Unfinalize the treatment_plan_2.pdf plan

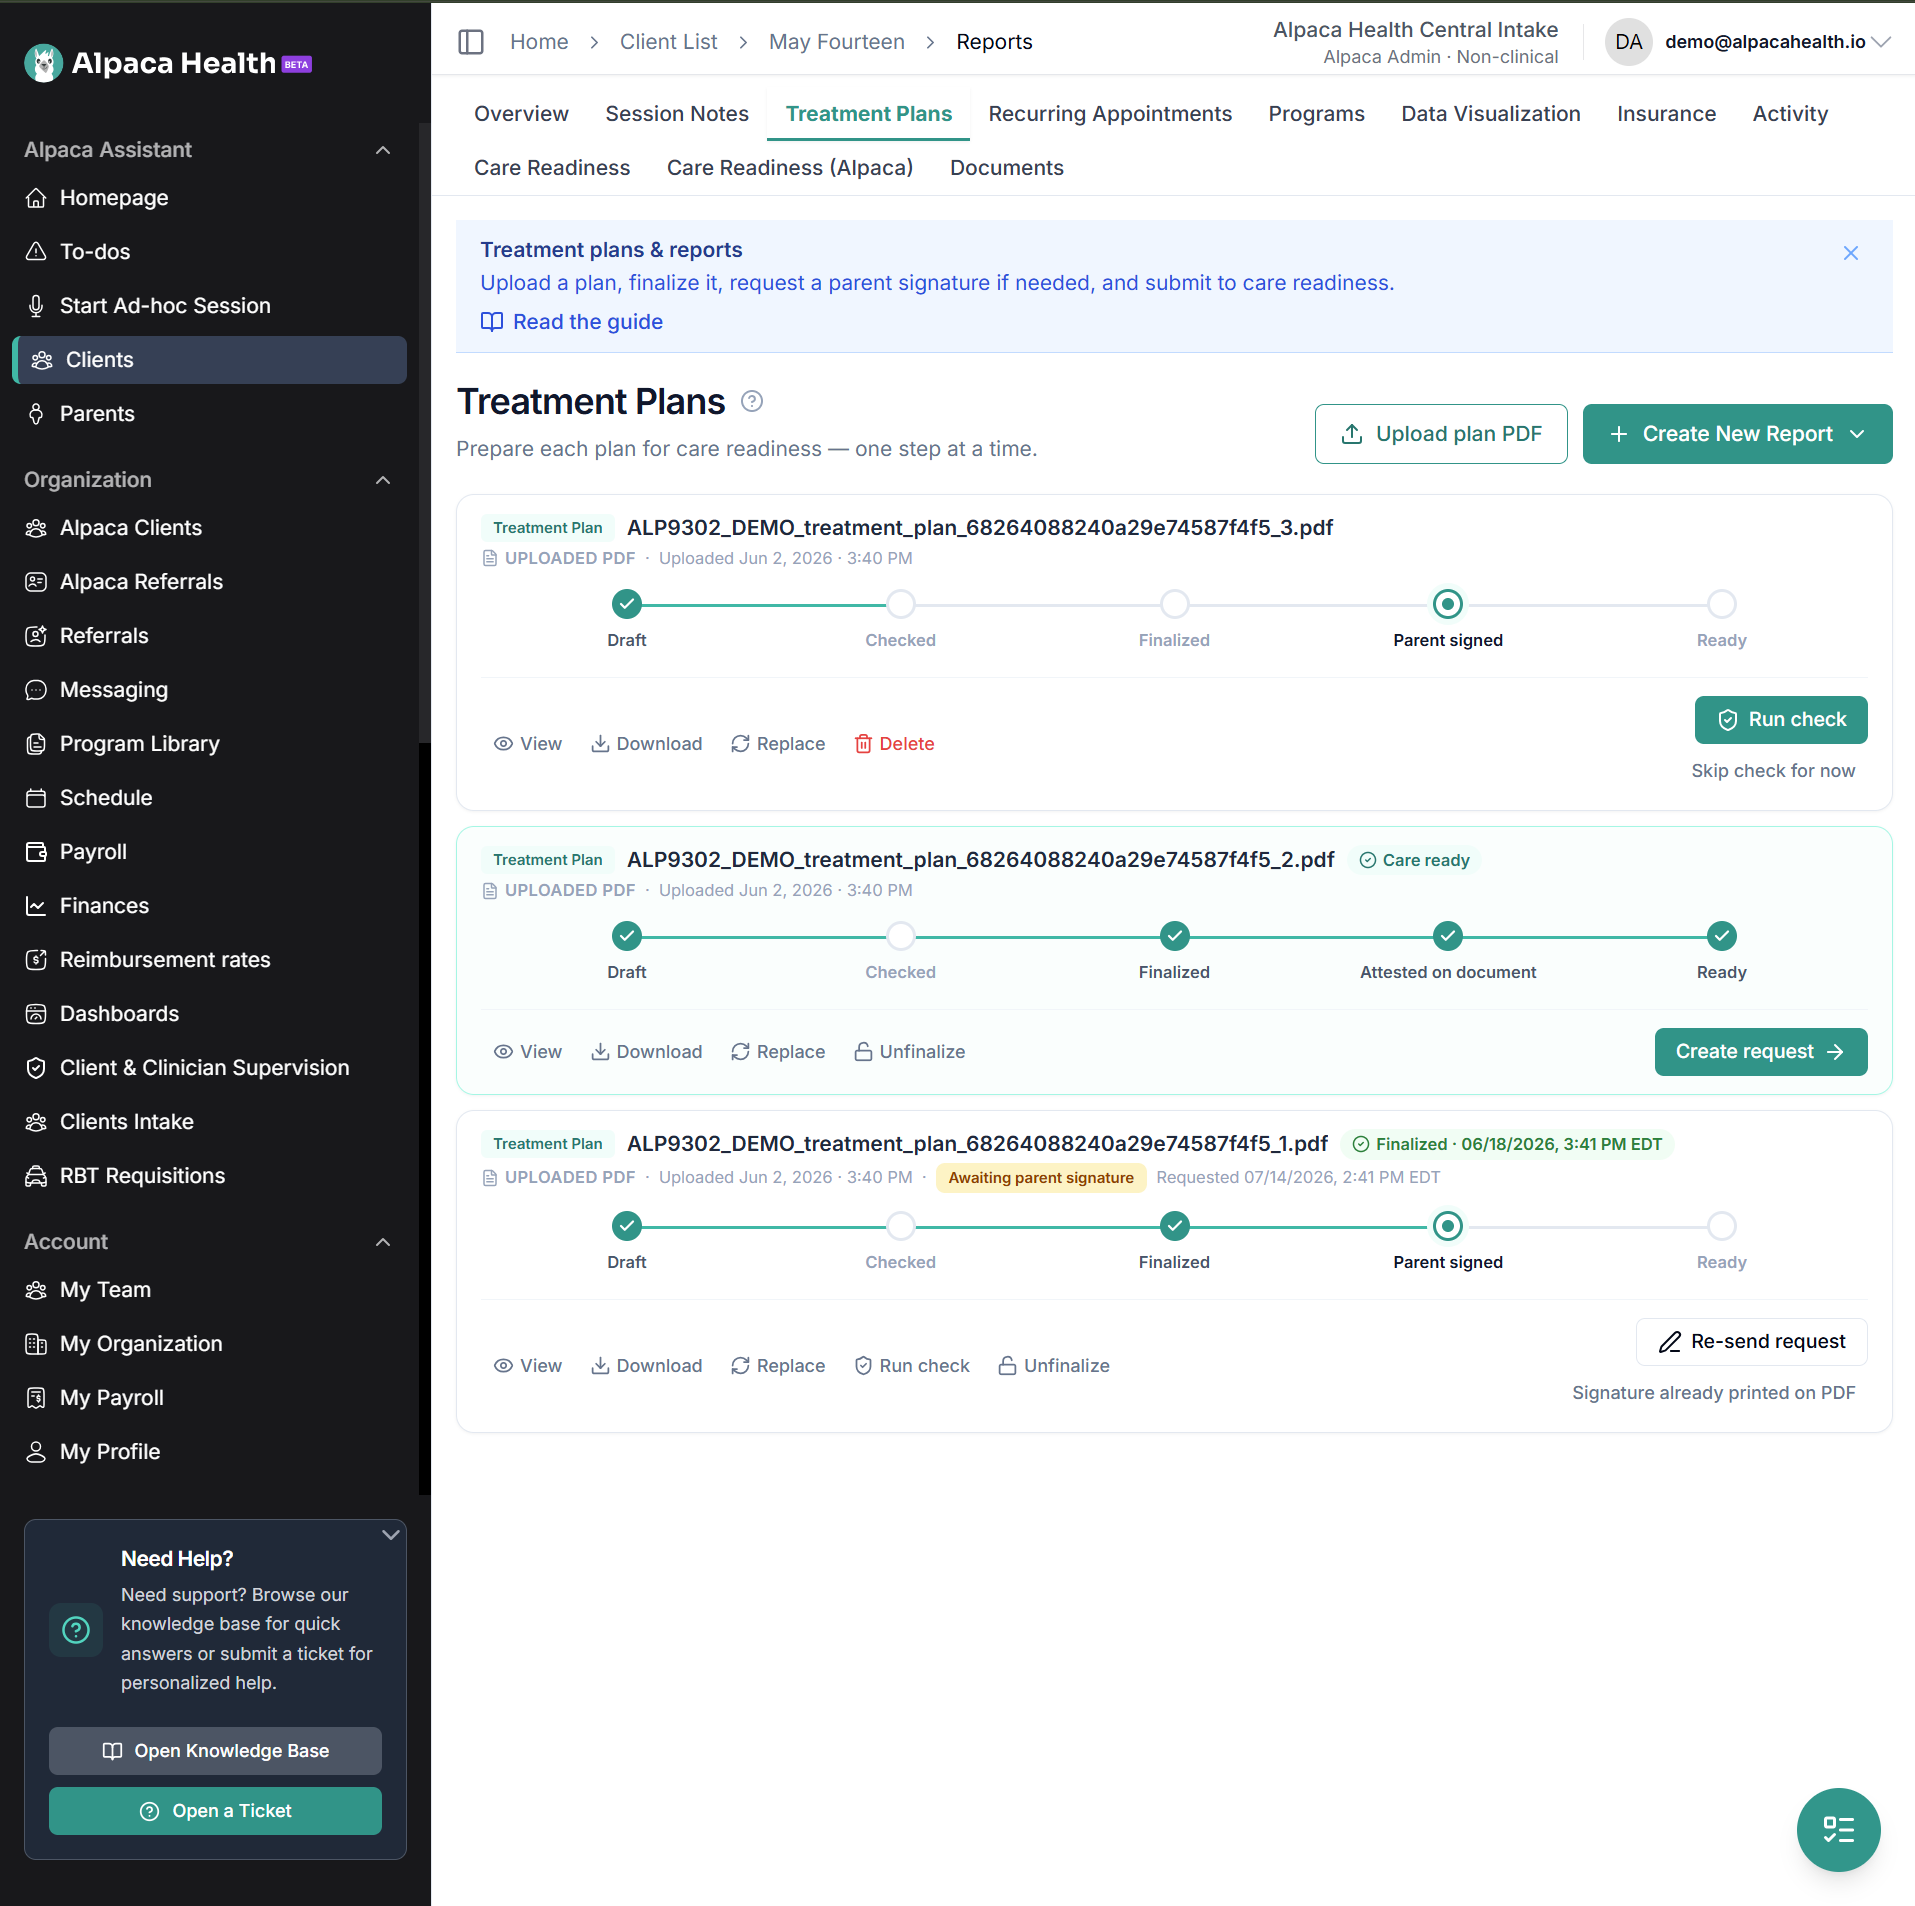pyautogui.click(x=910, y=1052)
